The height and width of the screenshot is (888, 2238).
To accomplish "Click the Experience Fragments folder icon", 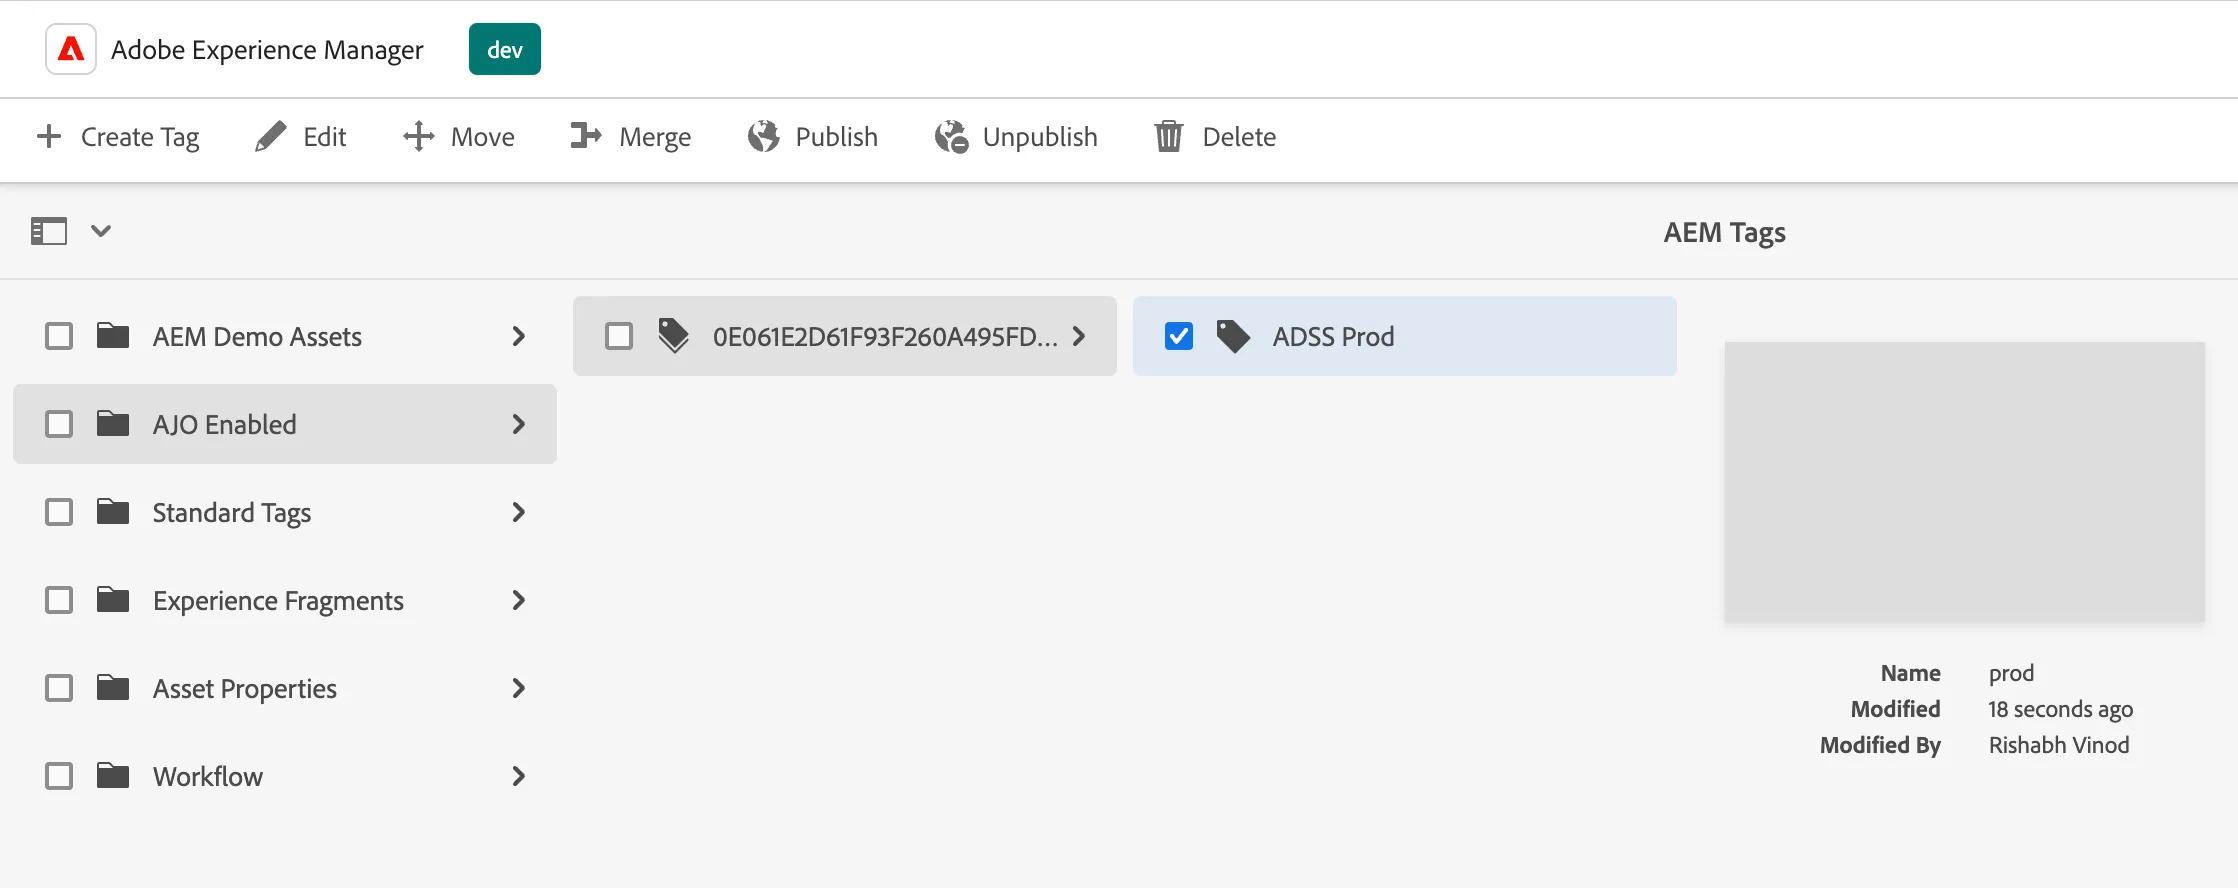I will 113,600.
